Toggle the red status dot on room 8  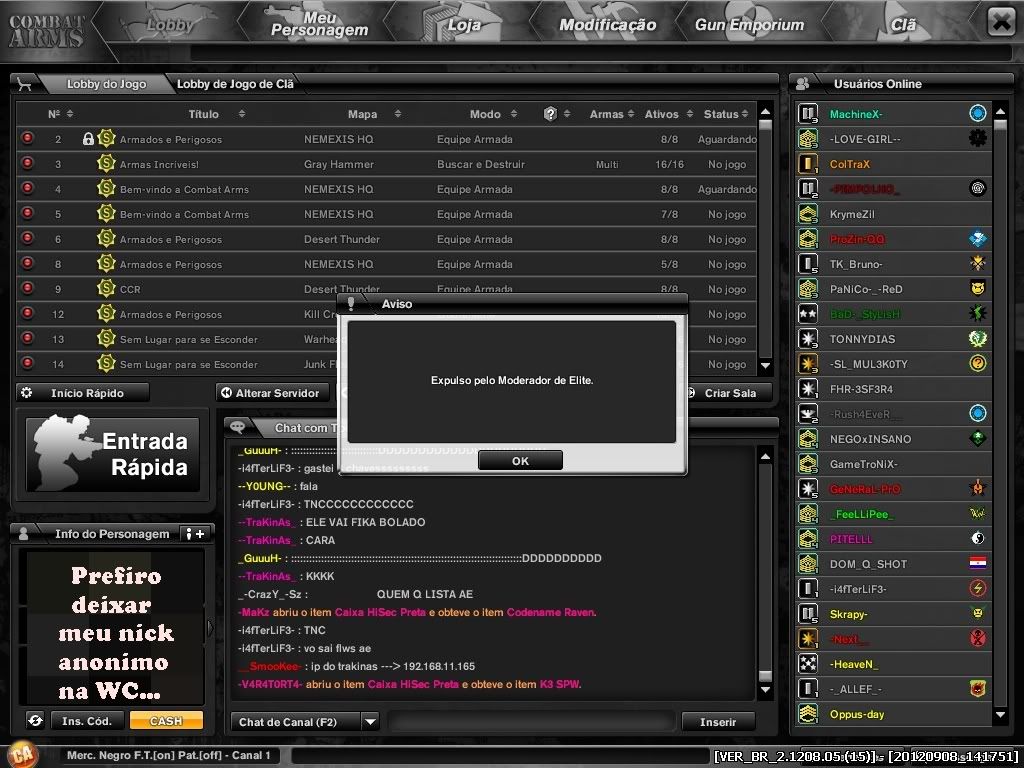point(28,264)
